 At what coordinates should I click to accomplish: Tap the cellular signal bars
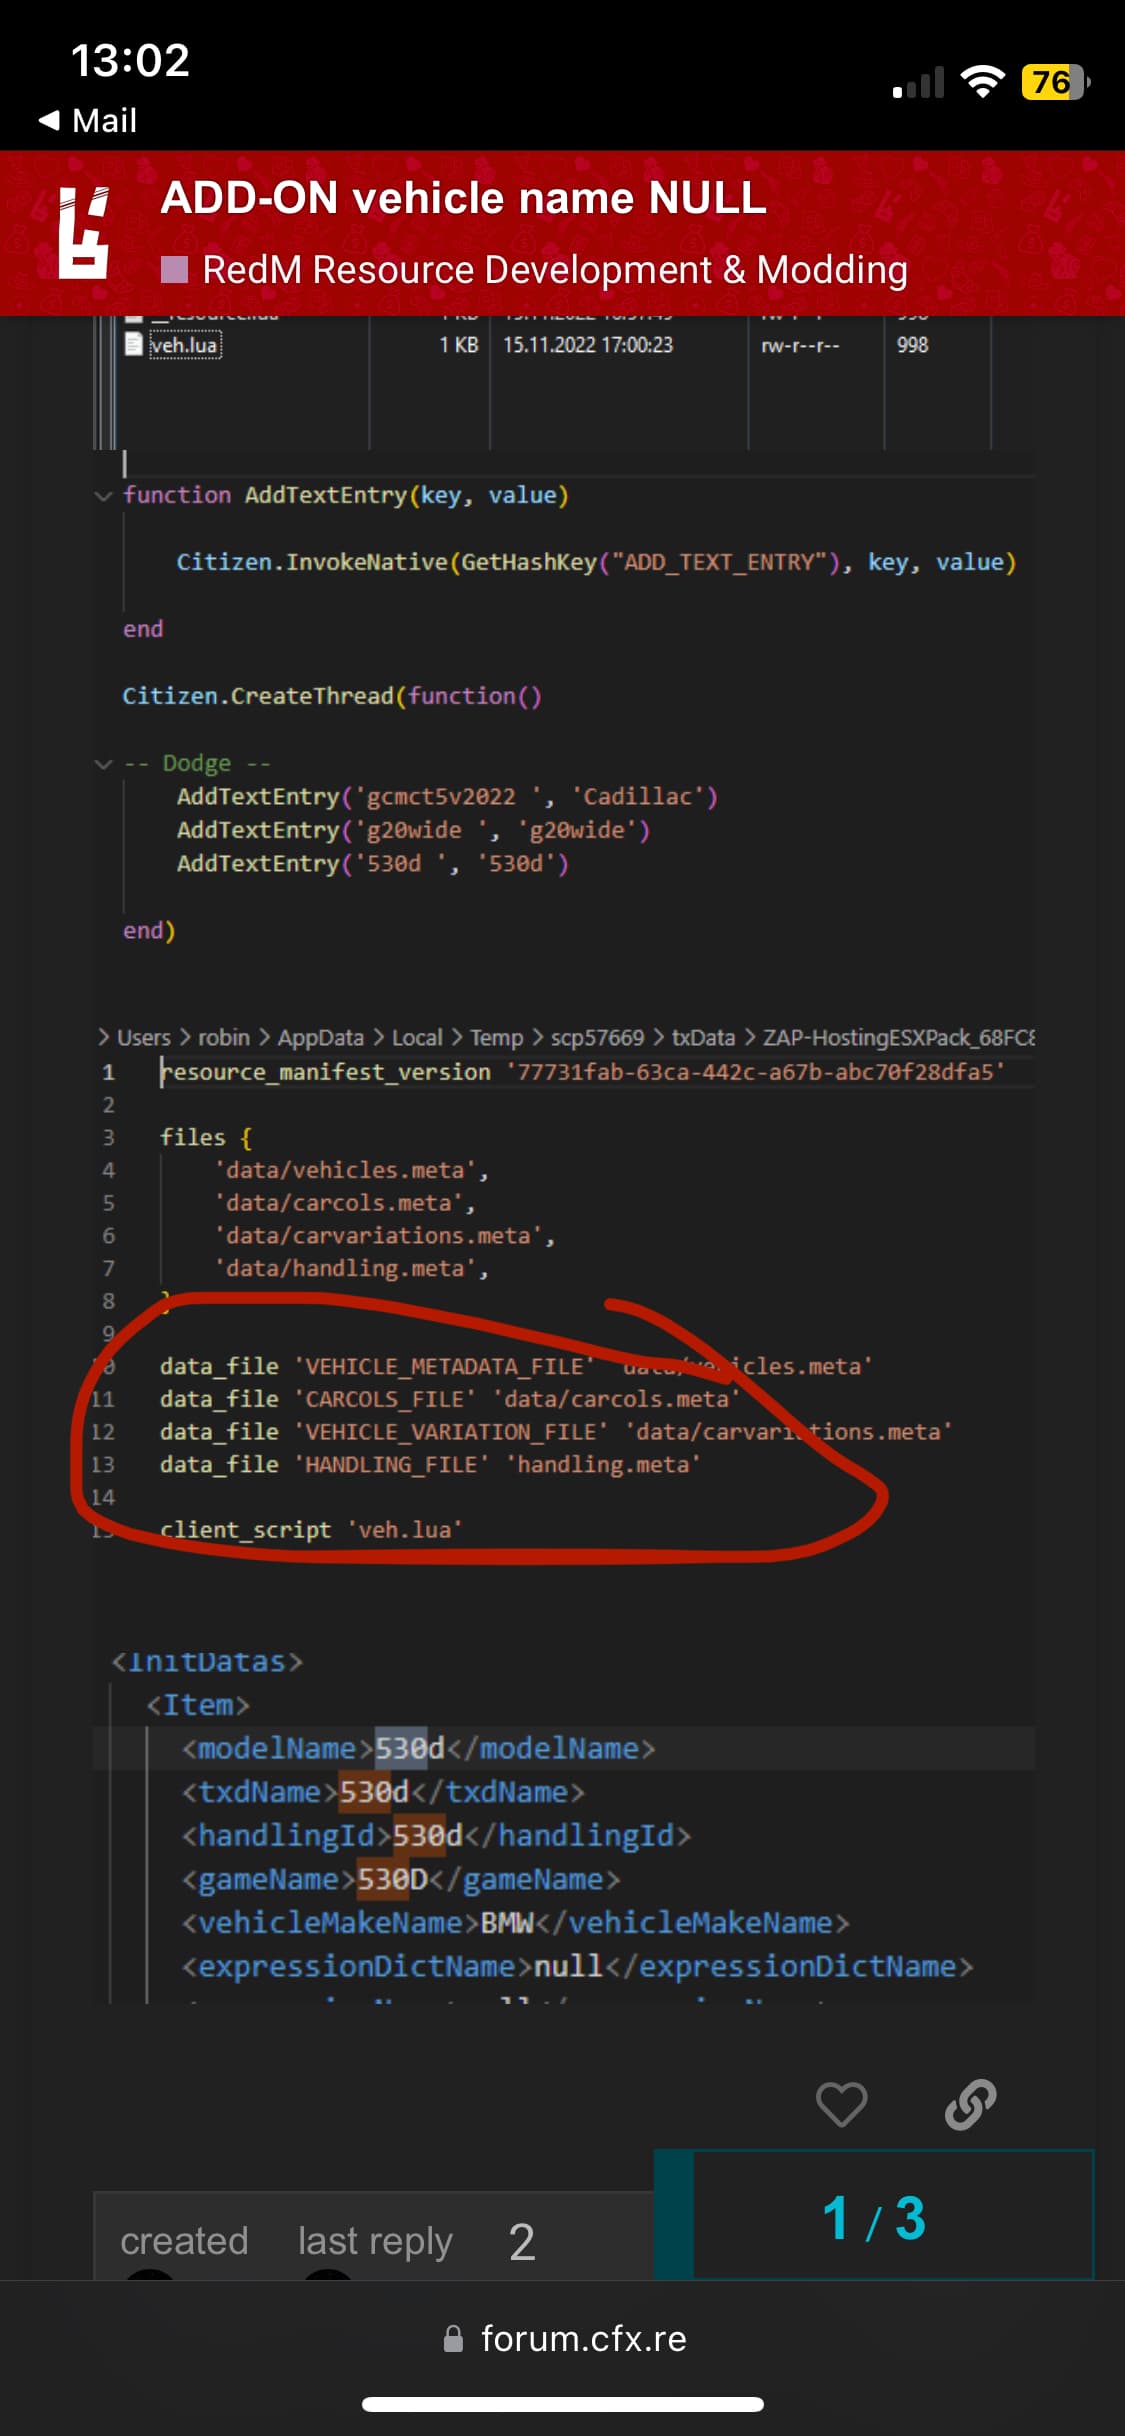click(x=918, y=83)
